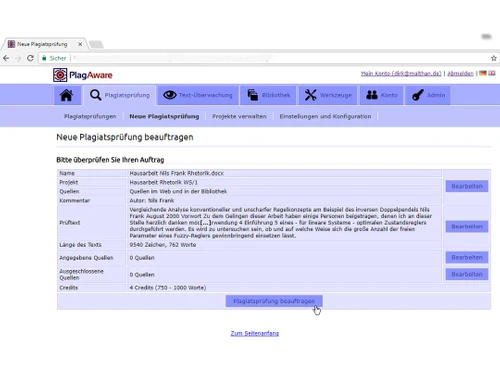The image size is (500, 375).
Task: Switch language with English flag icon
Action: click(492, 73)
